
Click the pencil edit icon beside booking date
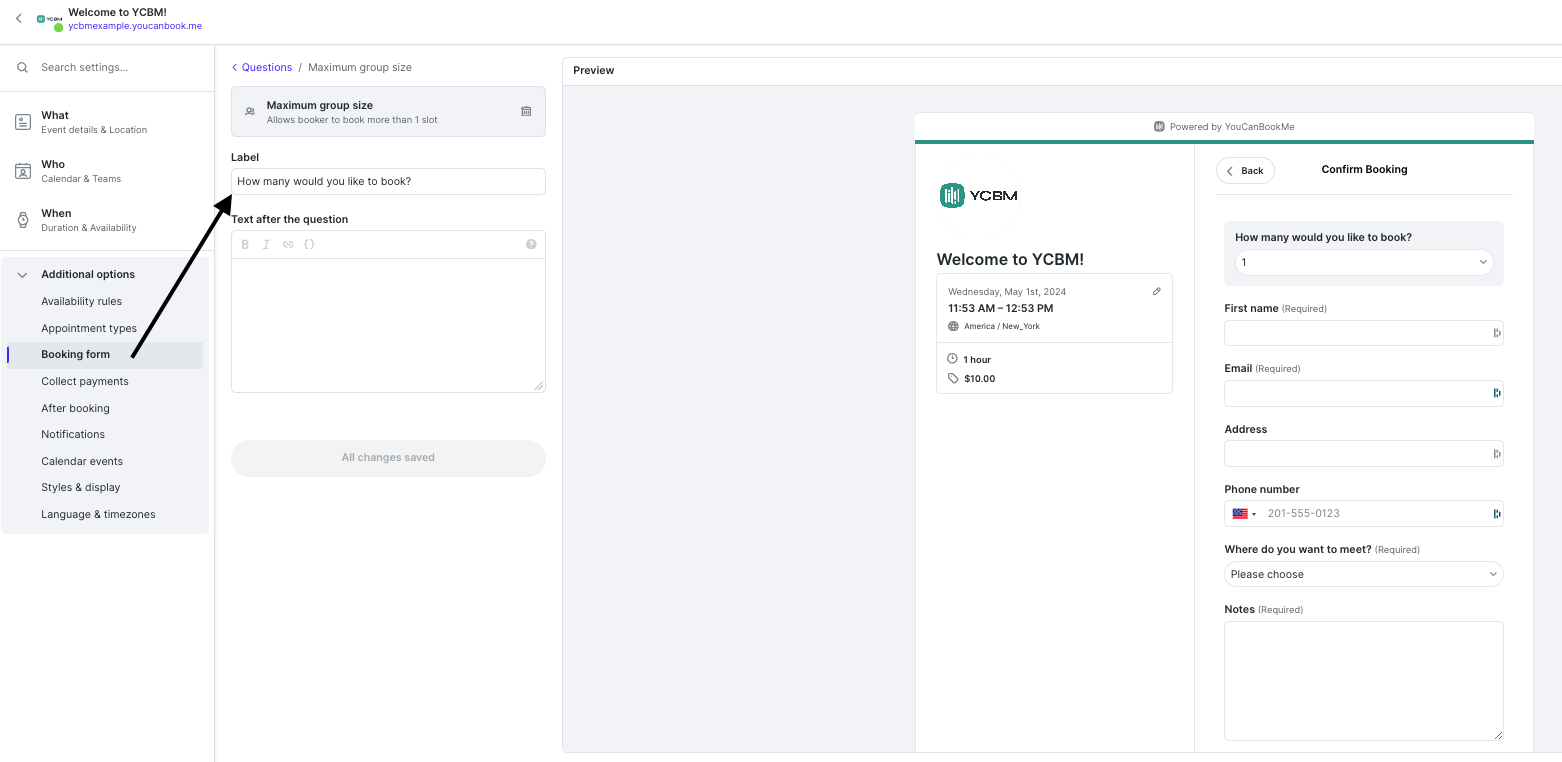[x=1157, y=292]
